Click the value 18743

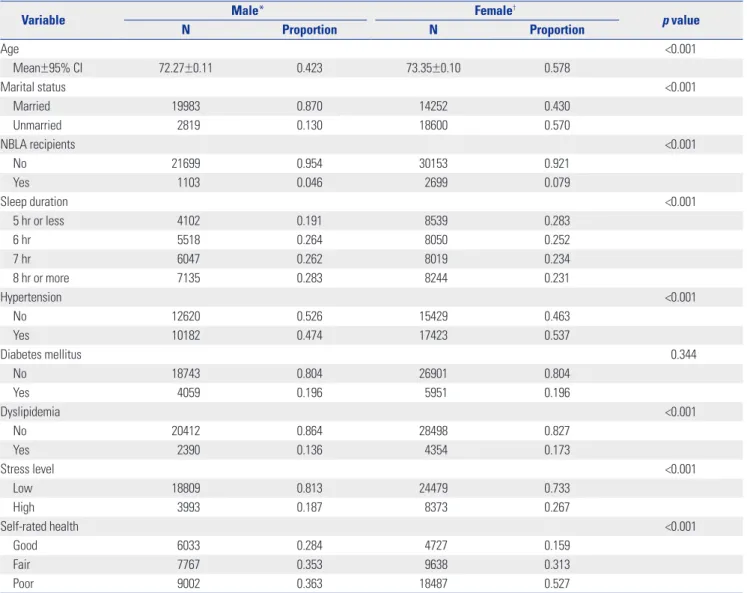coord(186,373)
